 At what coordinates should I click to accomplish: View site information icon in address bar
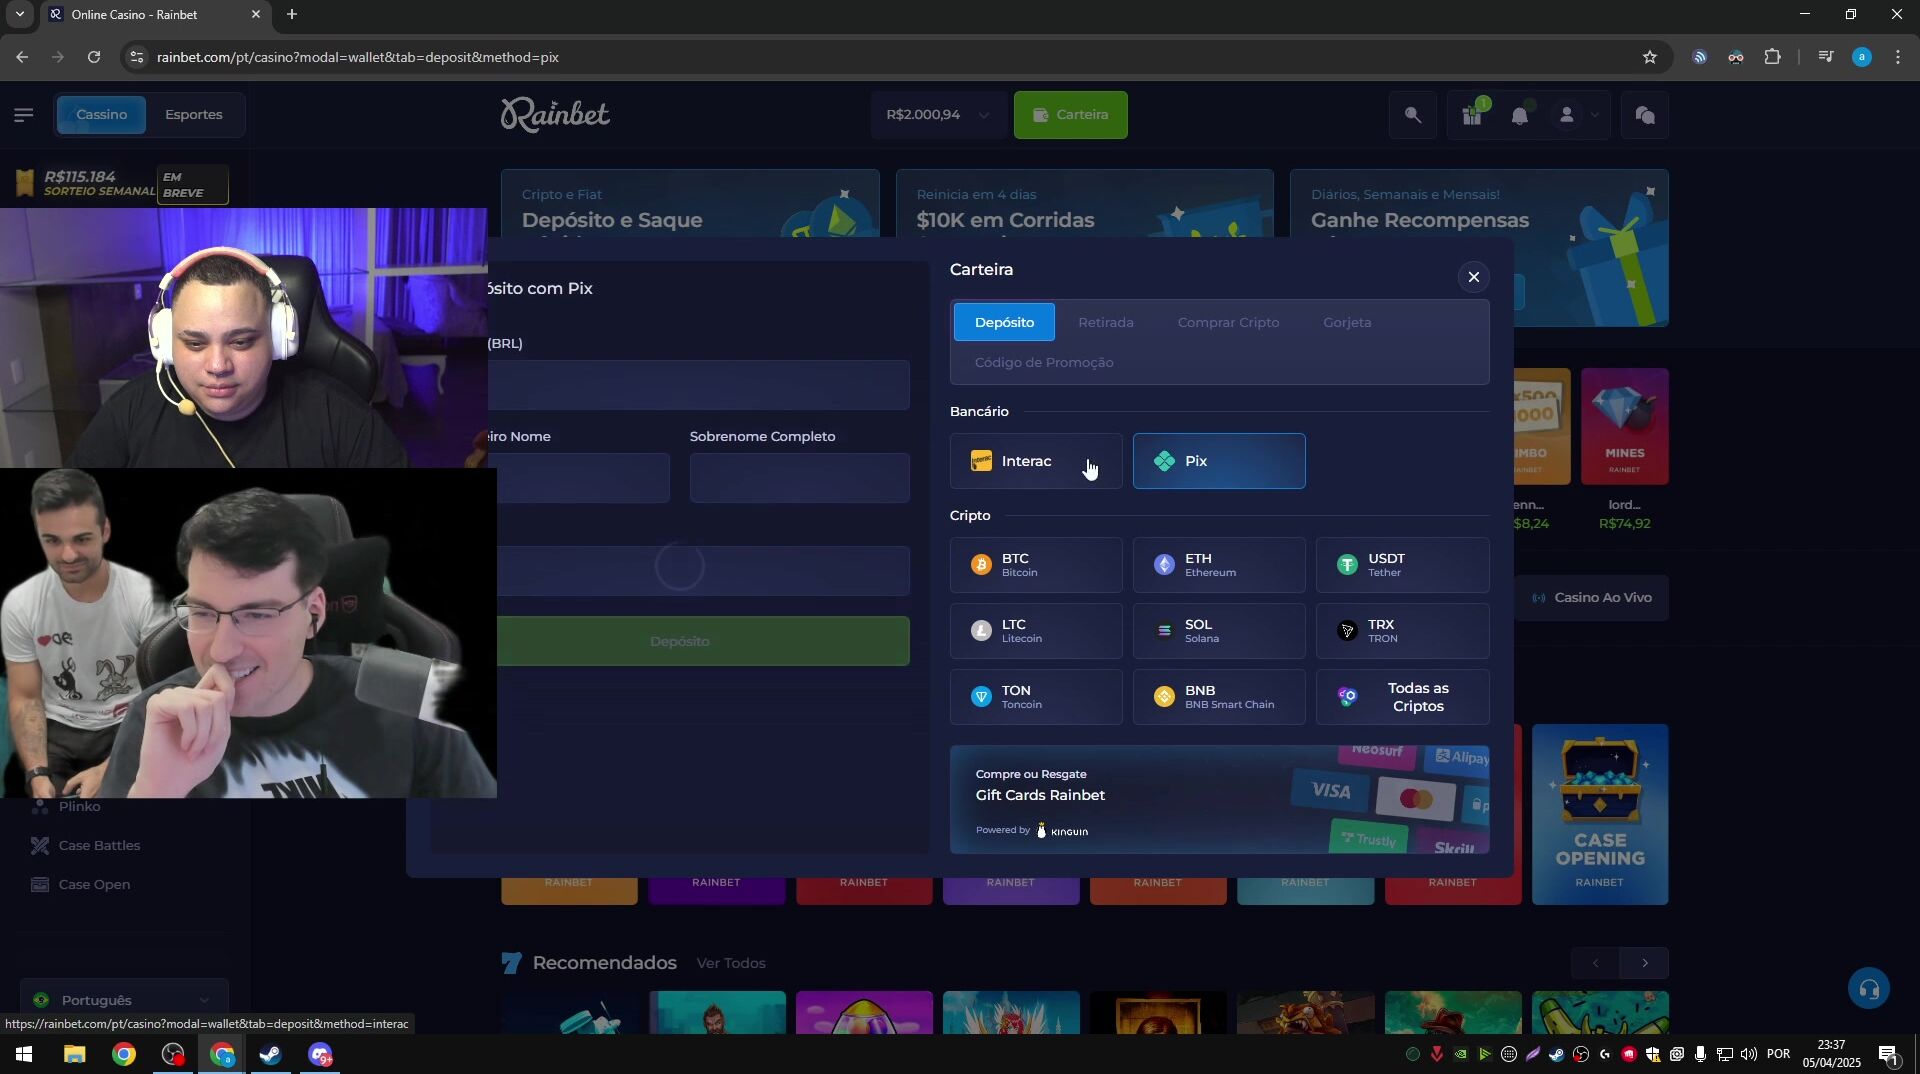tap(137, 57)
